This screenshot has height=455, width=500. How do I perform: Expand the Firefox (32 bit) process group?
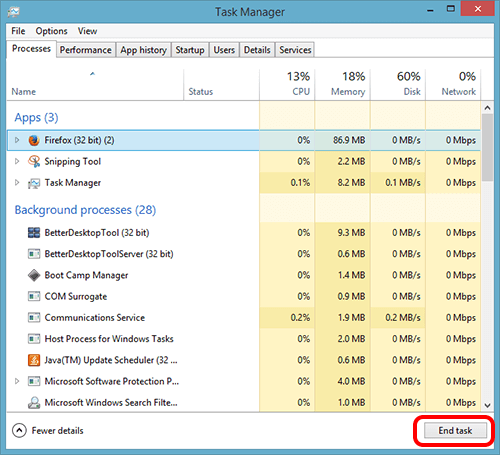[x=17, y=140]
